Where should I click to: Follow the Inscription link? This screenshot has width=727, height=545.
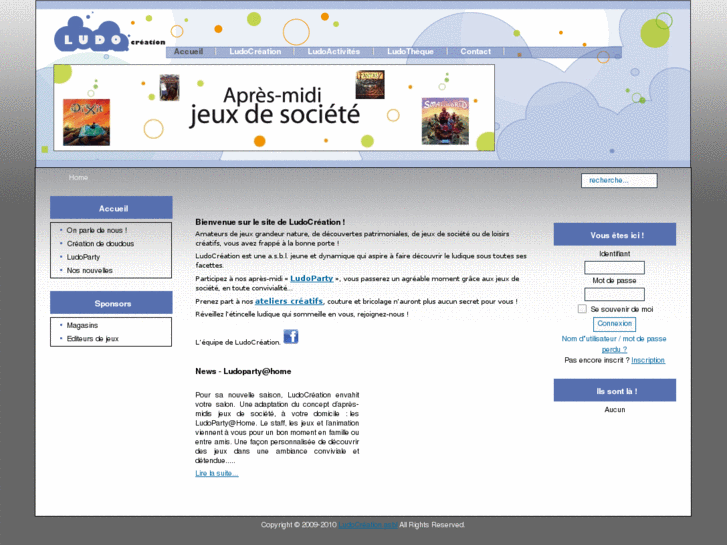pos(648,360)
